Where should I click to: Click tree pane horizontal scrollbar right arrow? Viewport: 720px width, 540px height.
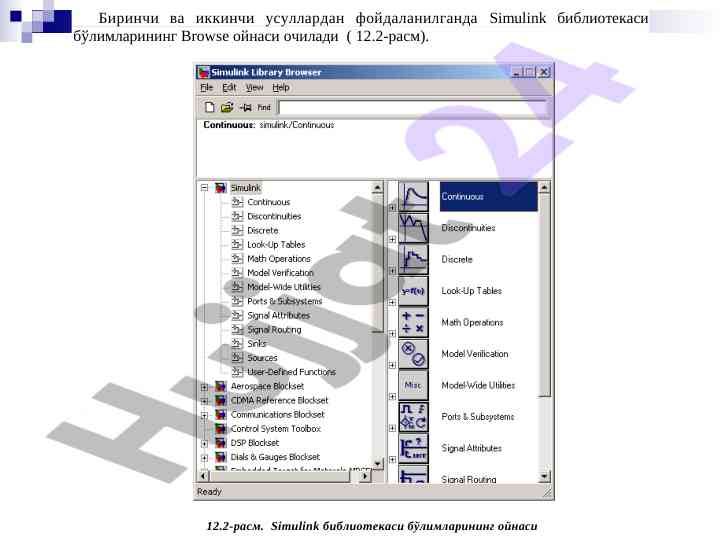(x=365, y=476)
